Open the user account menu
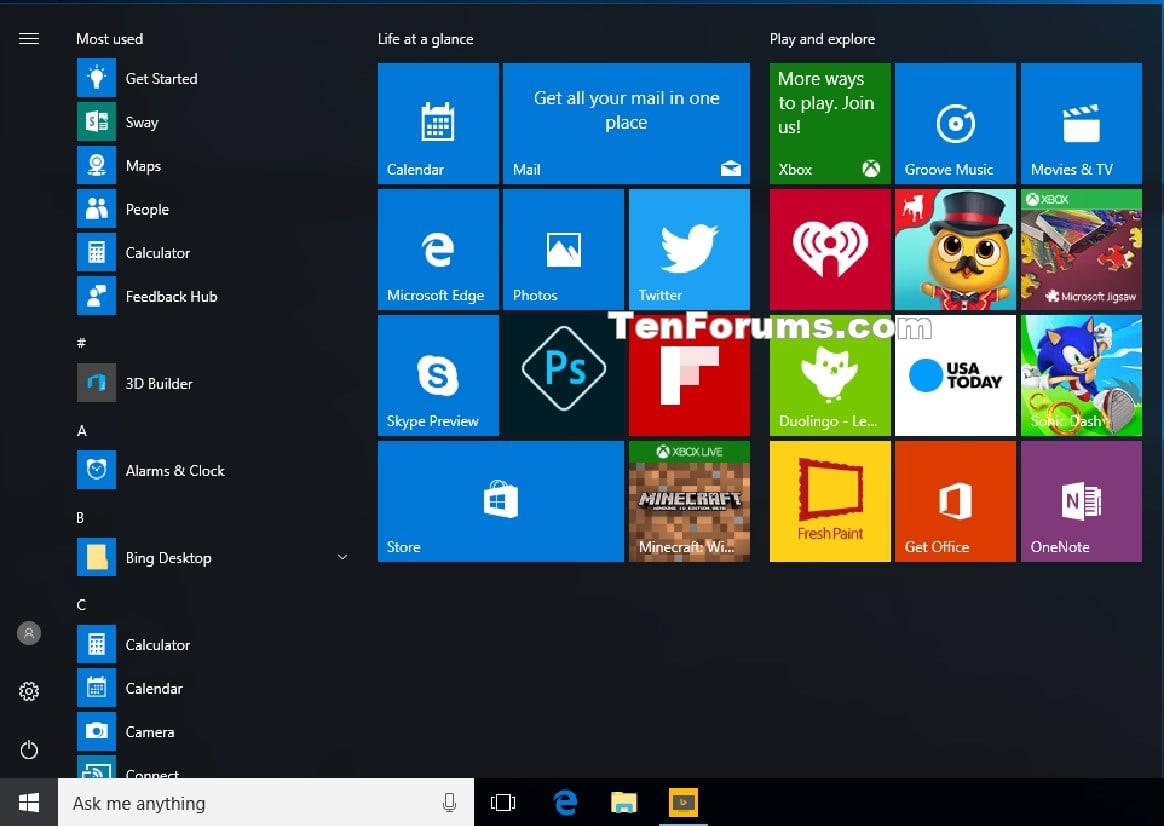The image size is (1164, 826). (29, 632)
